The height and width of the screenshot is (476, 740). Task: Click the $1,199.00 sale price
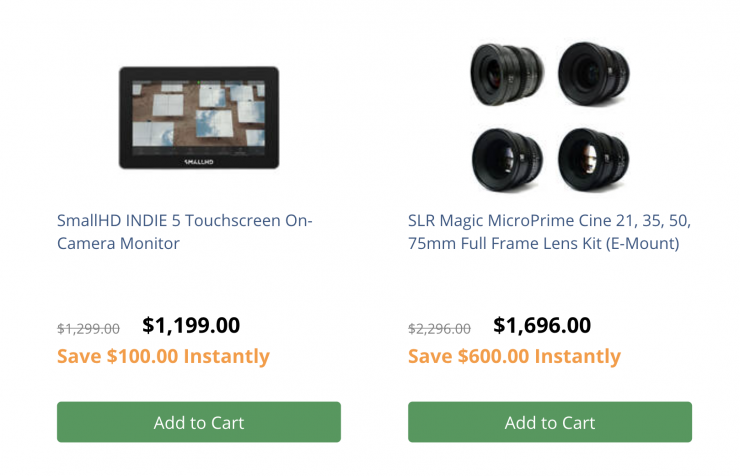[191, 325]
